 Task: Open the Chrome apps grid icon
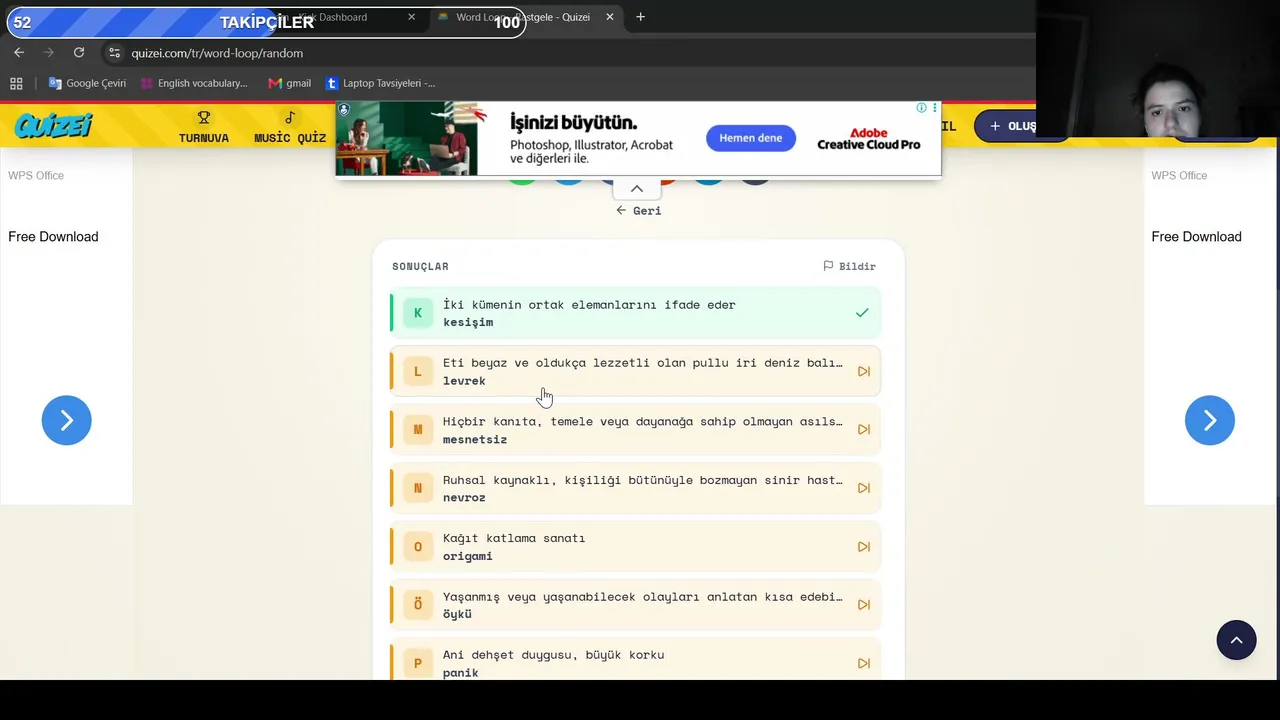16,83
